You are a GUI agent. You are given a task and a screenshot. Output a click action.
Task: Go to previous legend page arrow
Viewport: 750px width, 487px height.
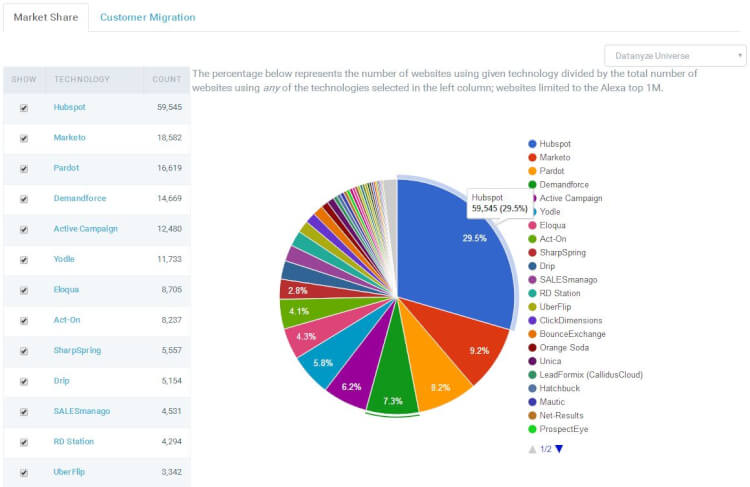coord(532,449)
